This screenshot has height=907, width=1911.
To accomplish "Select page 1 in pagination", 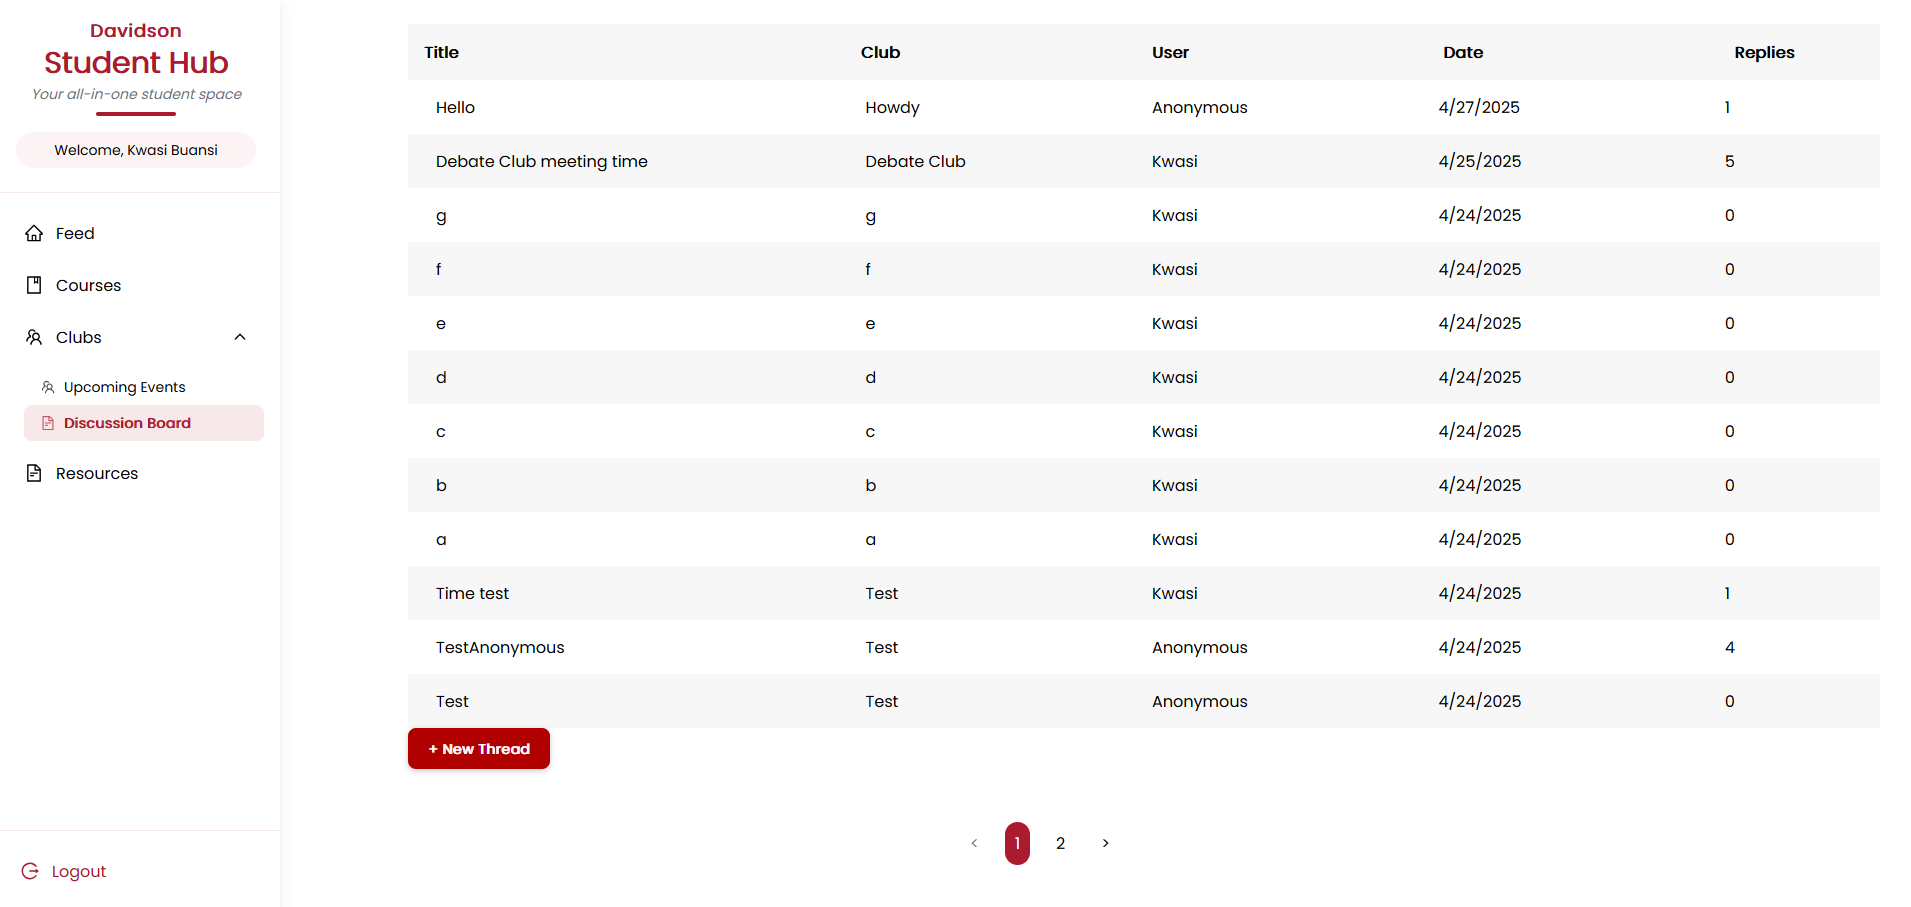I will 1017,843.
